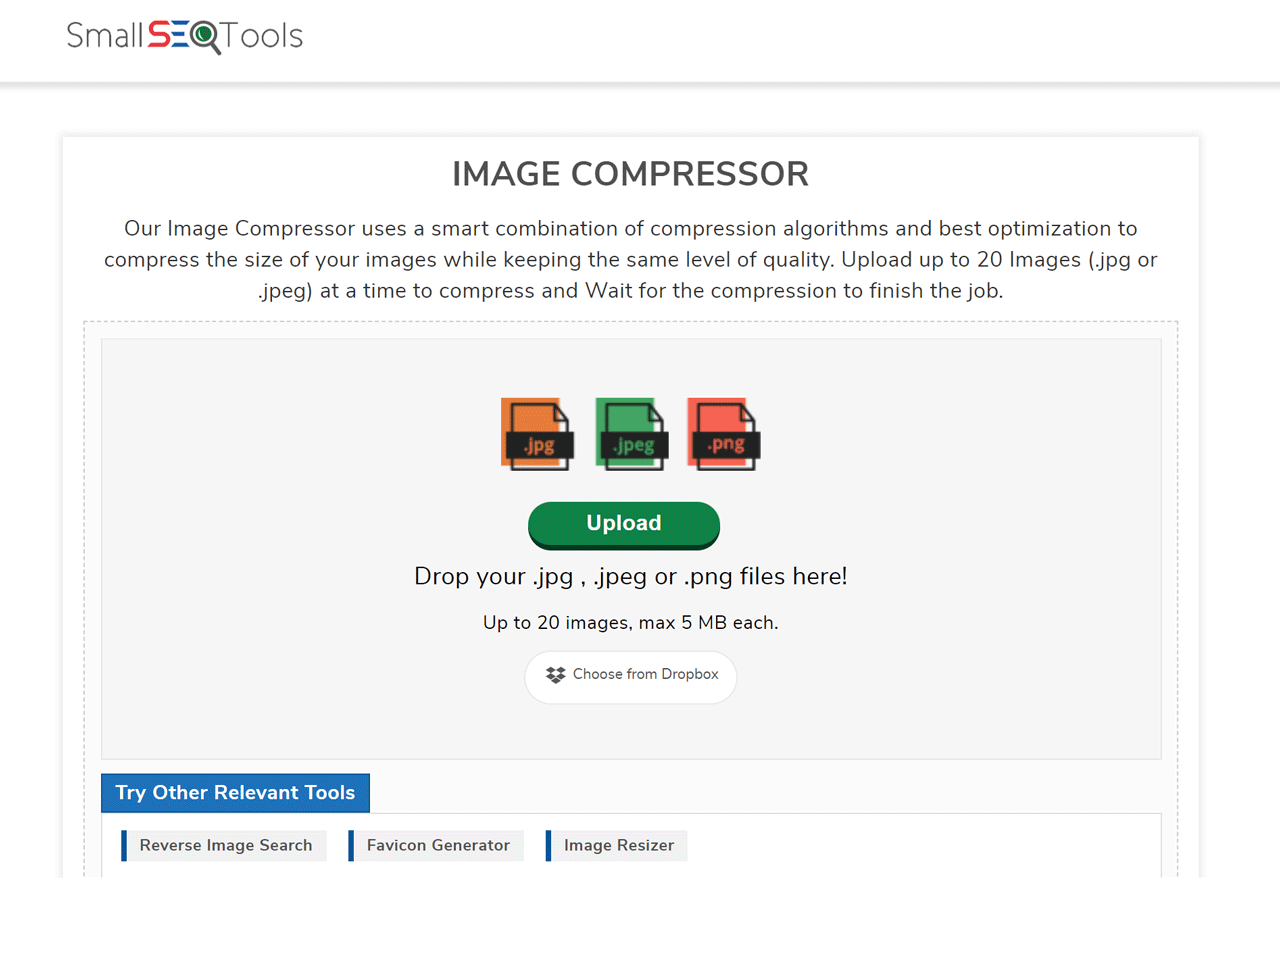Open the Image Resizer tool
Viewport: 1280px width, 980px height.
618,845
